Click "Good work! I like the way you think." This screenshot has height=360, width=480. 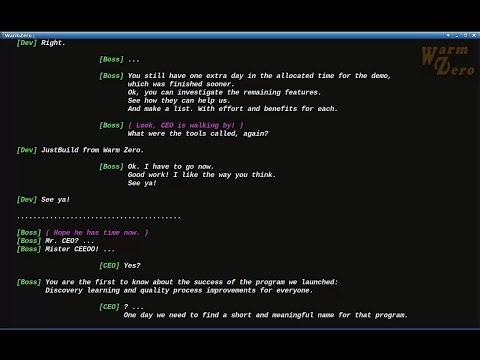(202, 175)
